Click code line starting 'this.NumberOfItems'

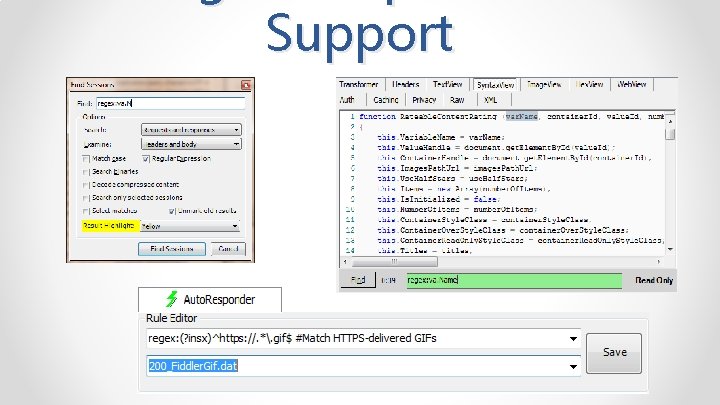(457, 209)
